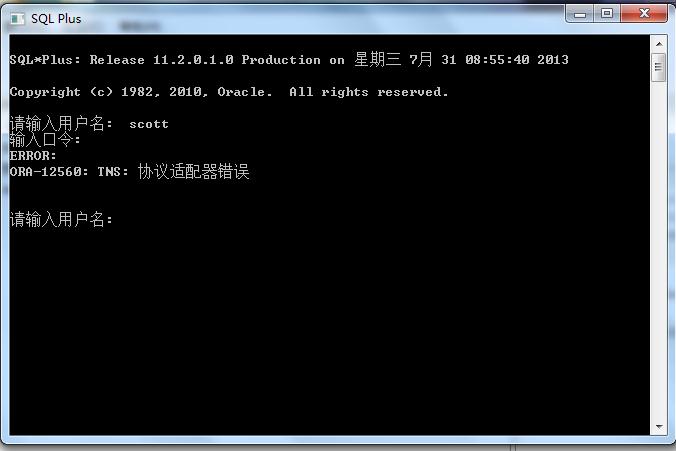Click the 输入口令 password prompt line
The image size is (676, 451).
tap(45, 140)
